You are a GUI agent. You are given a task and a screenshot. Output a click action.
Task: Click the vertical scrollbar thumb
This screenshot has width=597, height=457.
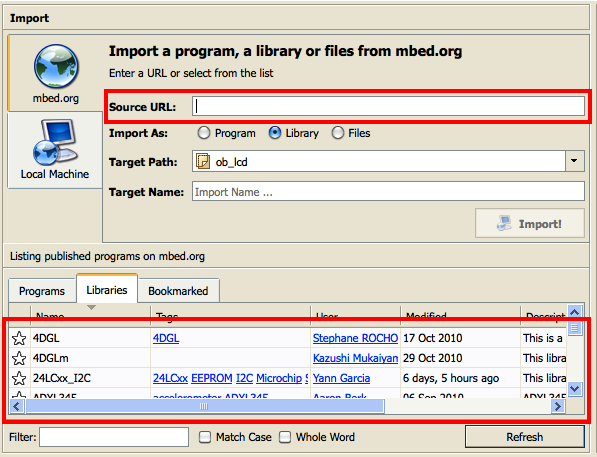[575, 328]
